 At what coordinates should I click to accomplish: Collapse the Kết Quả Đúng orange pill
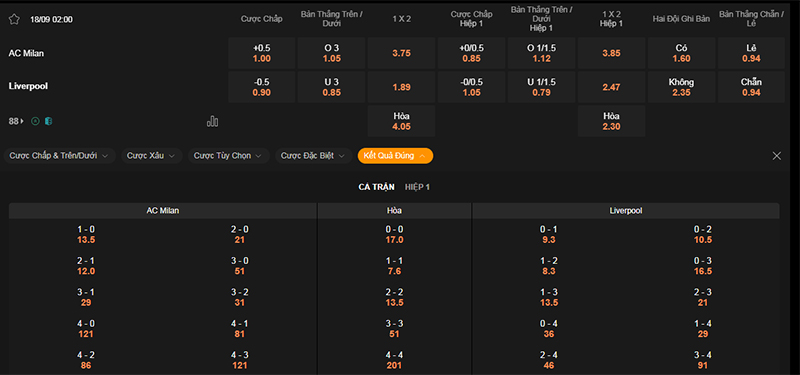[395, 156]
